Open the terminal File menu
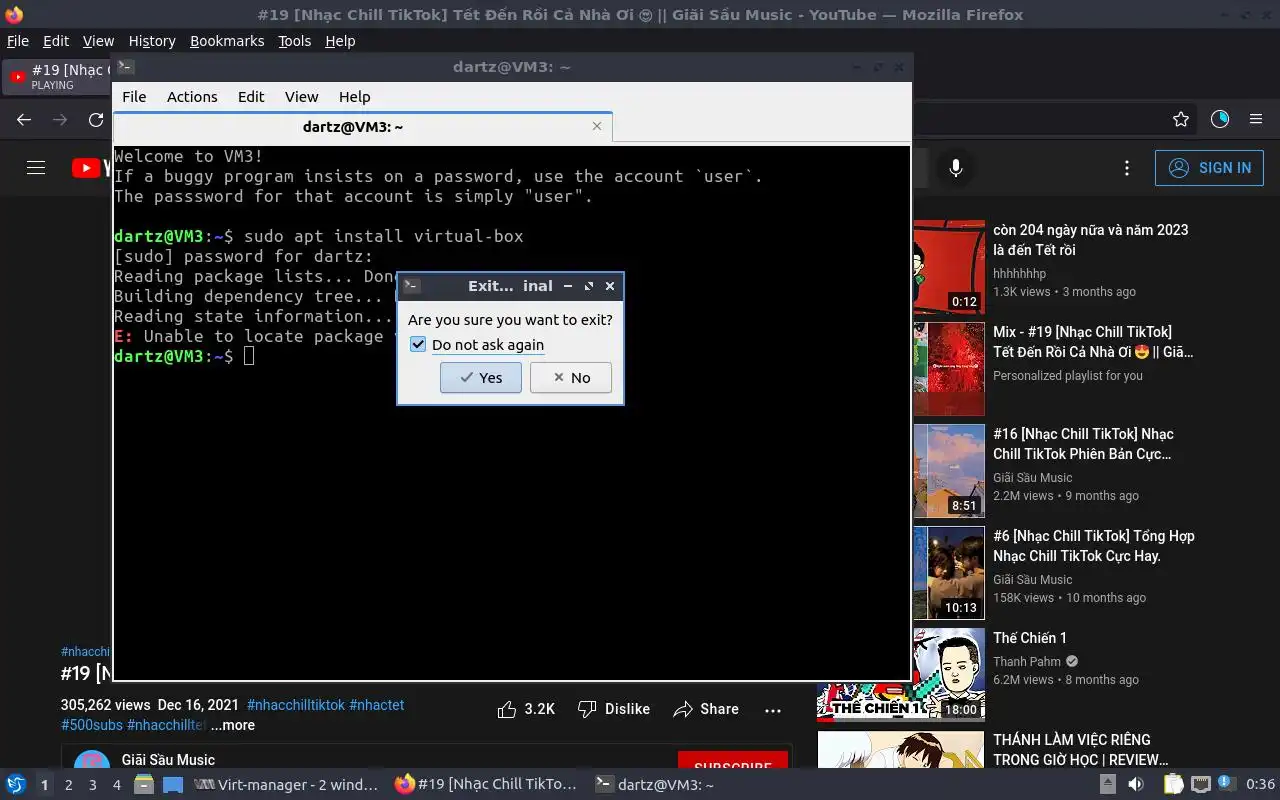Image resolution: width=1280 pixels, height=800 pixels. point(134,97)
